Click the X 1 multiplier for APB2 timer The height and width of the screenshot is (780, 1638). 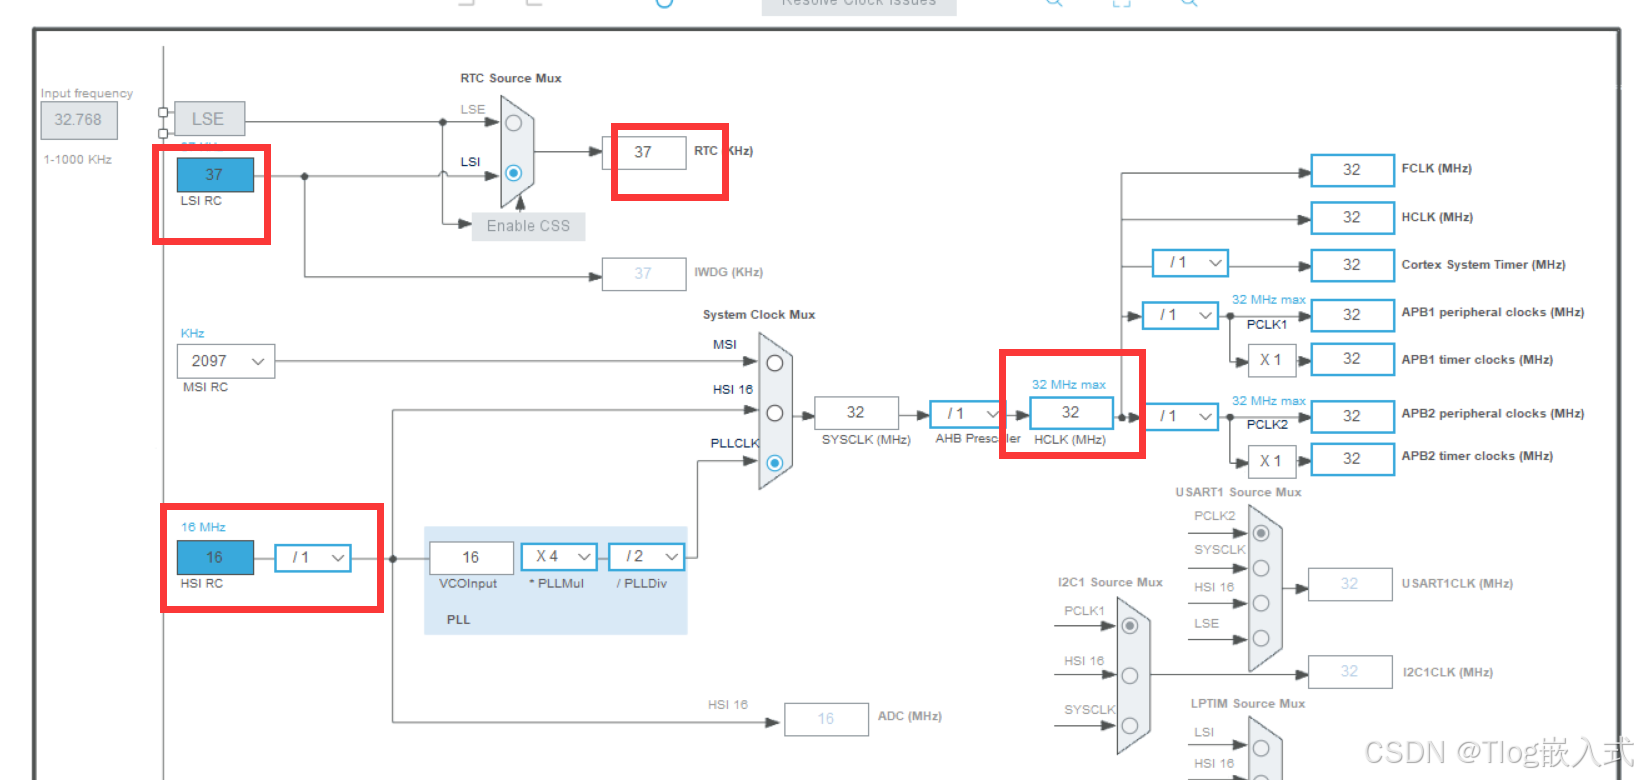point(1271,461)
